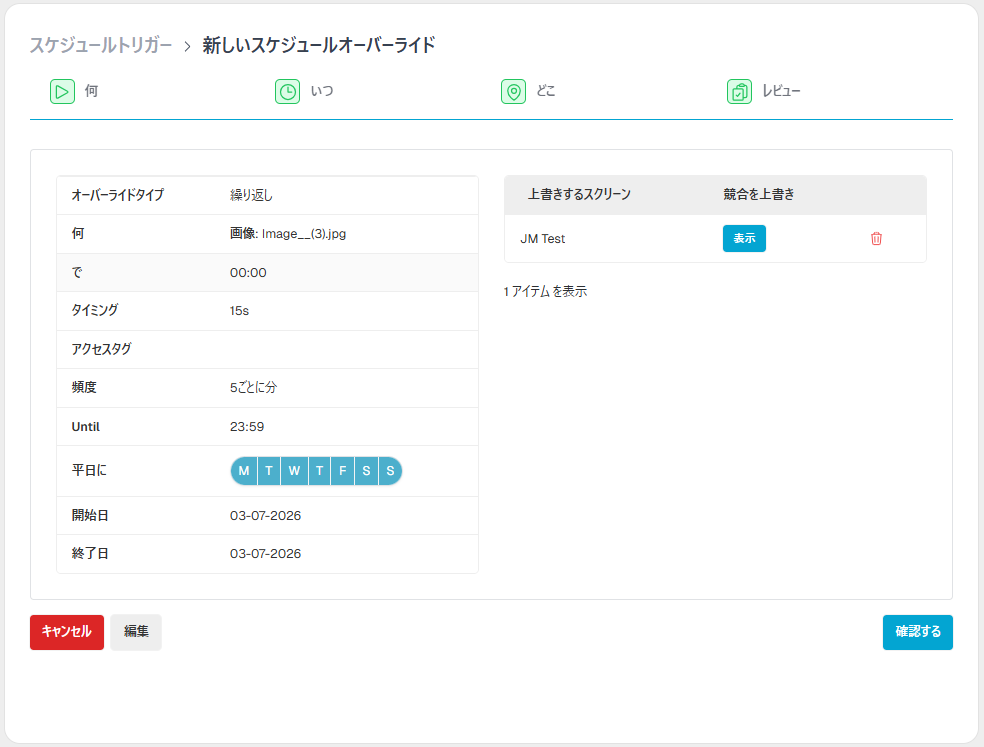Click the 繰り返し override type value
The width and height of the screenshot is (984, 747).
[x=251, y=195]
